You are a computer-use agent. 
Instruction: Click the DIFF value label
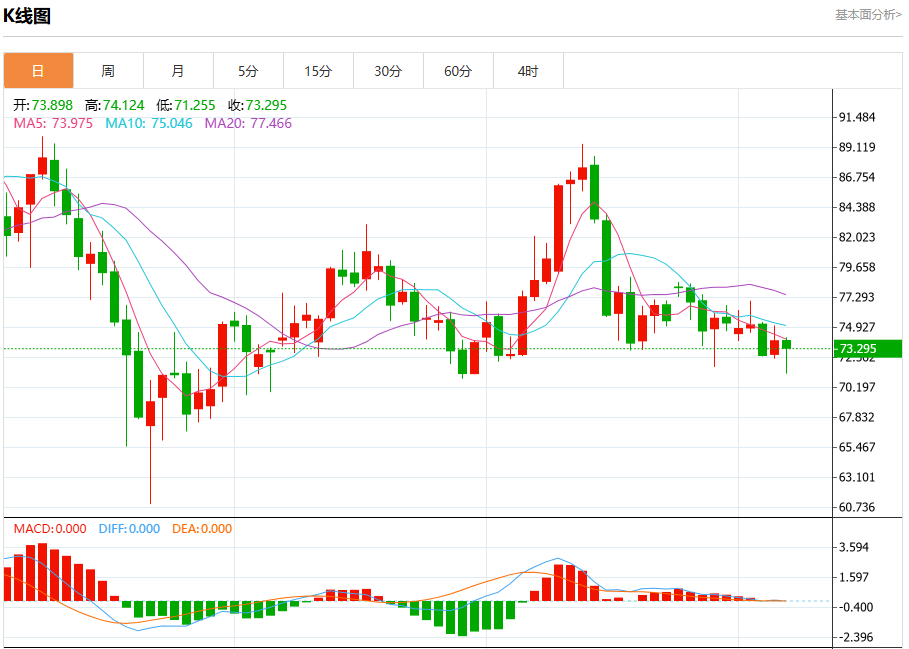coord(129,528)
